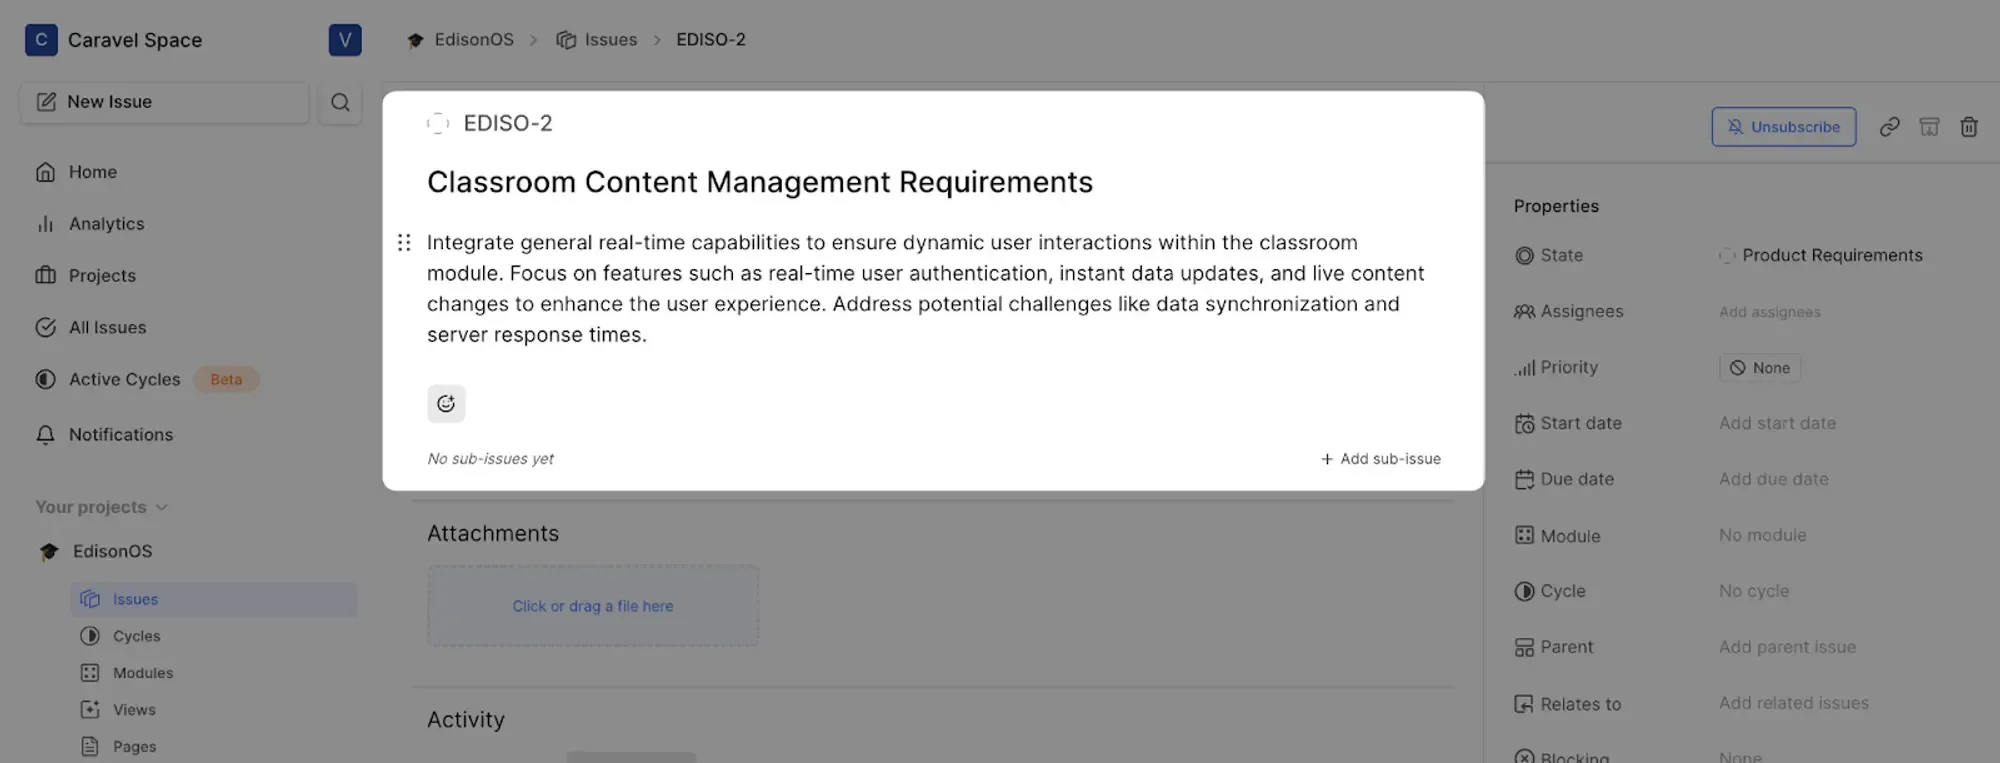Go to Analytics in the sidebar

pos(106,224)
